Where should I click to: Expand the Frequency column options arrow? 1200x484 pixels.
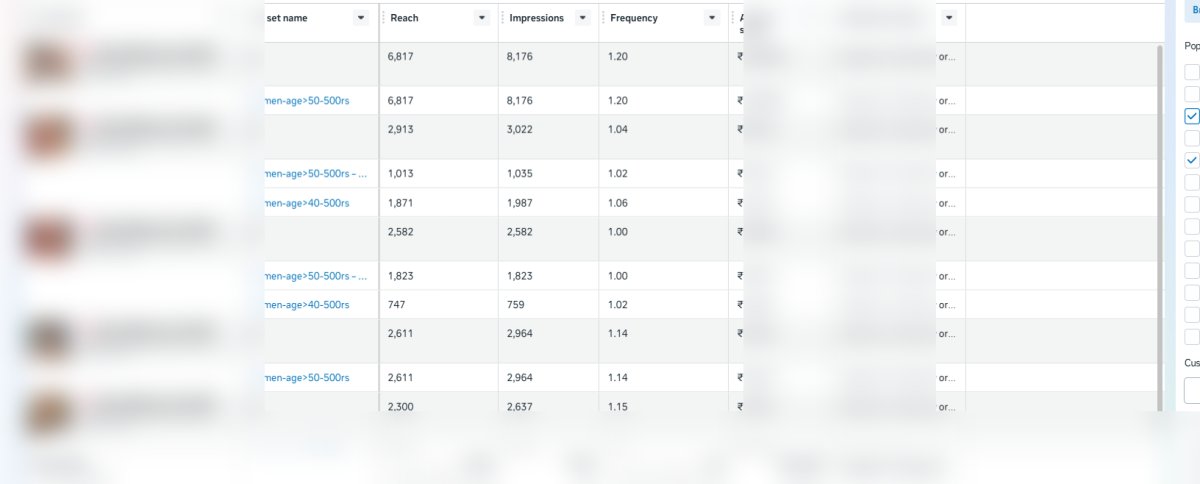pos(711,18)
